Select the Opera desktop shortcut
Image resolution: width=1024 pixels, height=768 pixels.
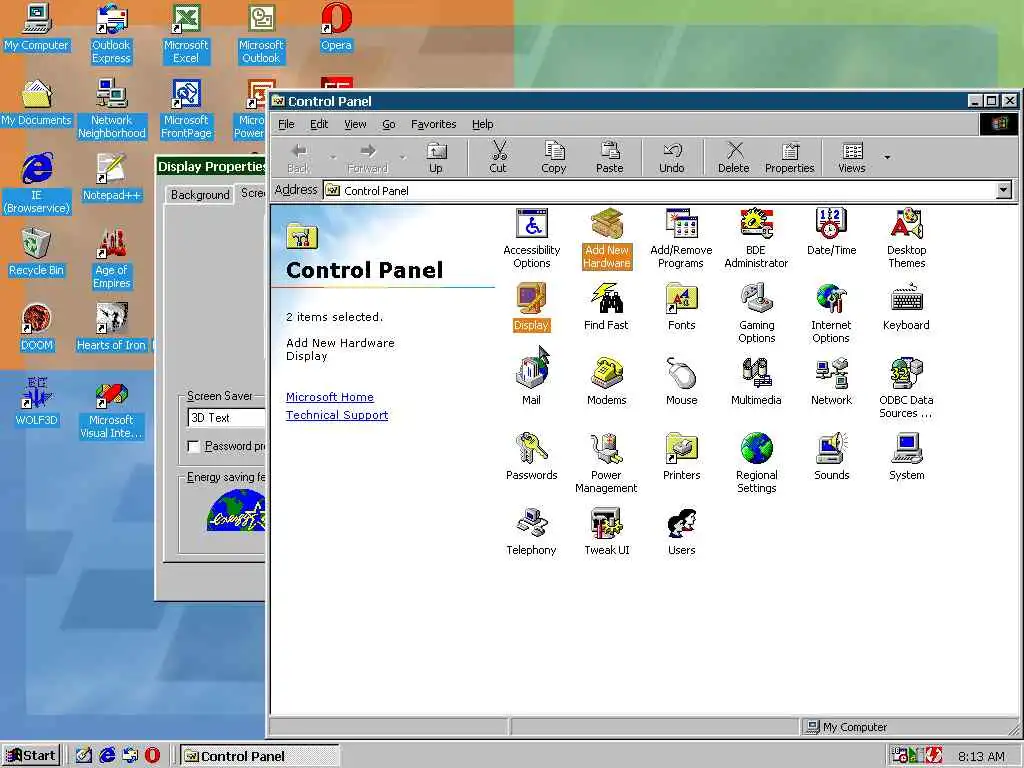(x=336, y=27)
